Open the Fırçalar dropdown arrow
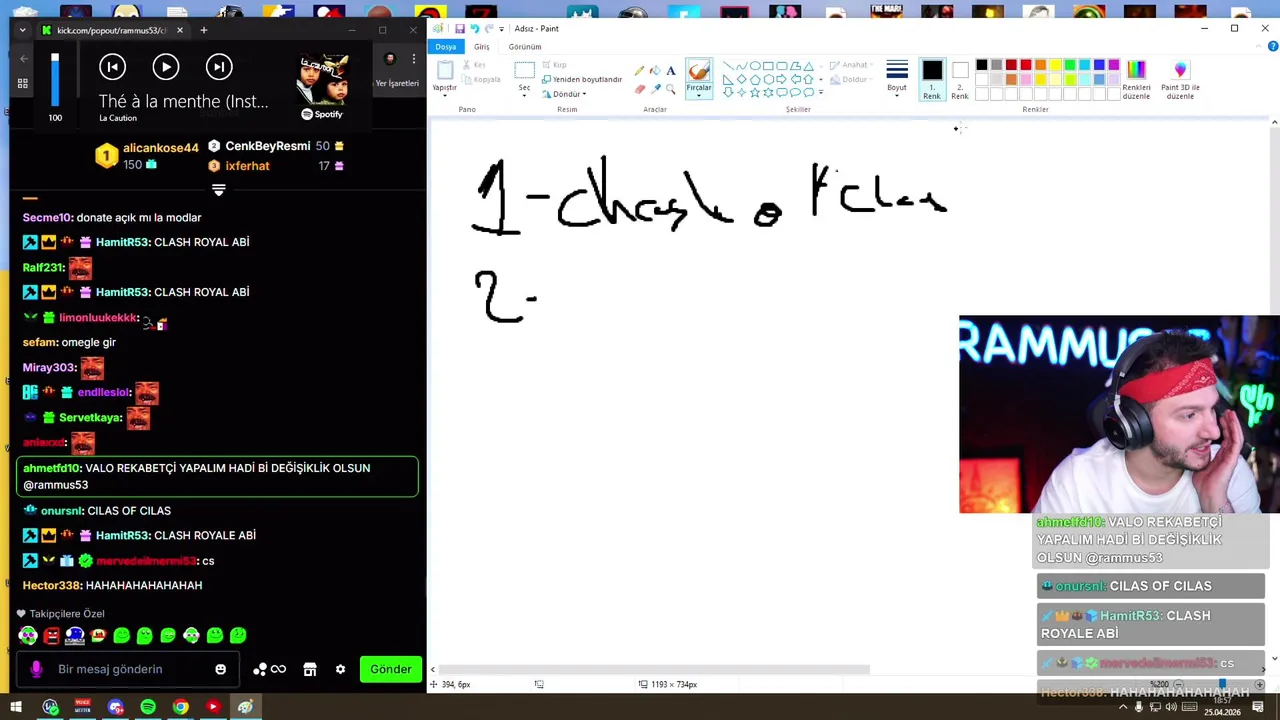 click(x=699, y=97)
